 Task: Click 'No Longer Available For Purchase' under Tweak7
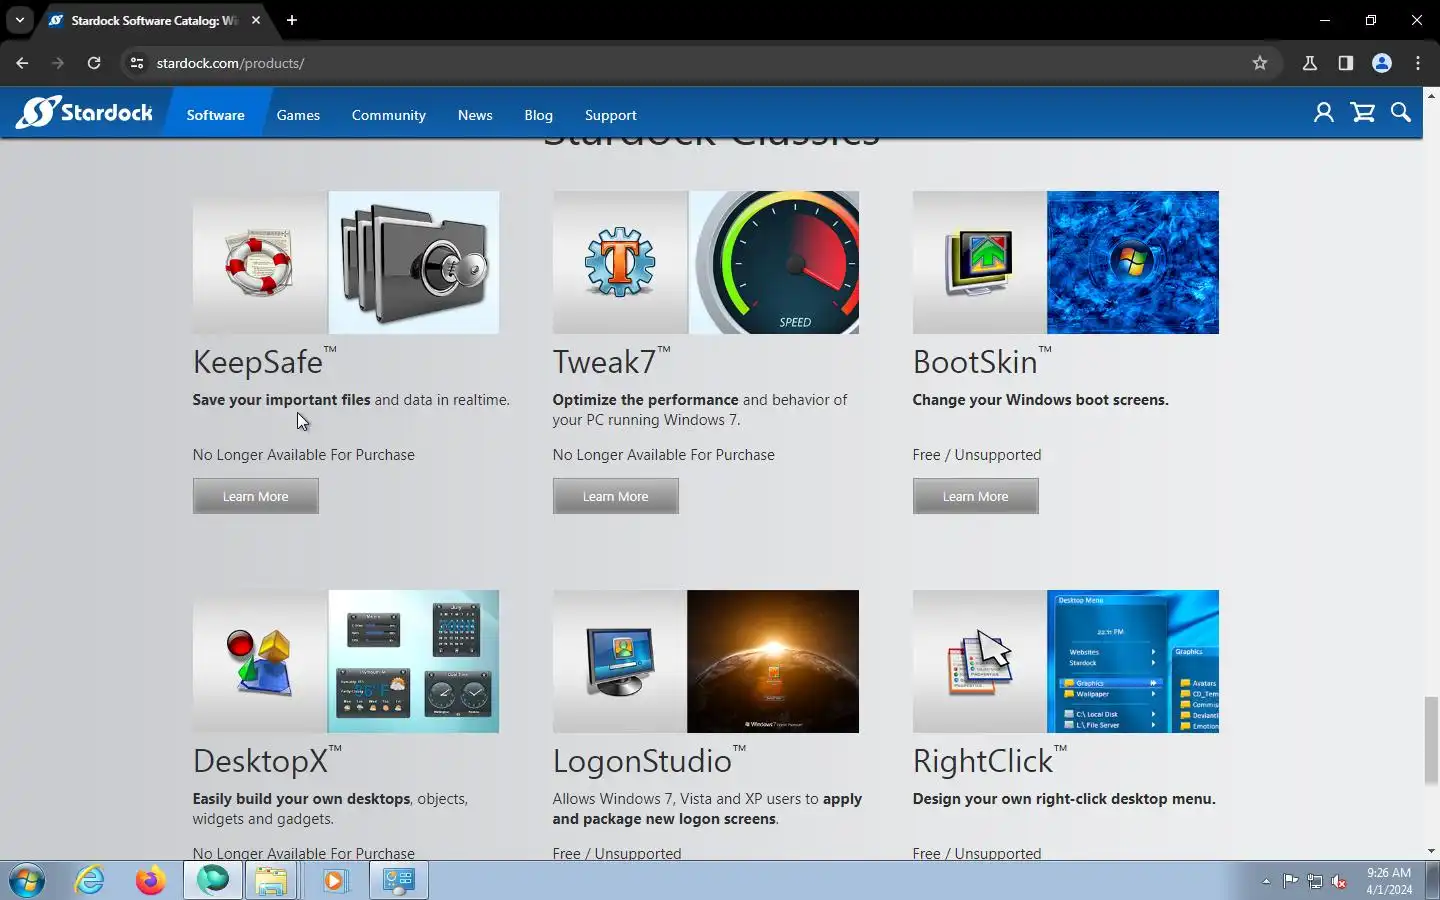[x=664, y=455]
